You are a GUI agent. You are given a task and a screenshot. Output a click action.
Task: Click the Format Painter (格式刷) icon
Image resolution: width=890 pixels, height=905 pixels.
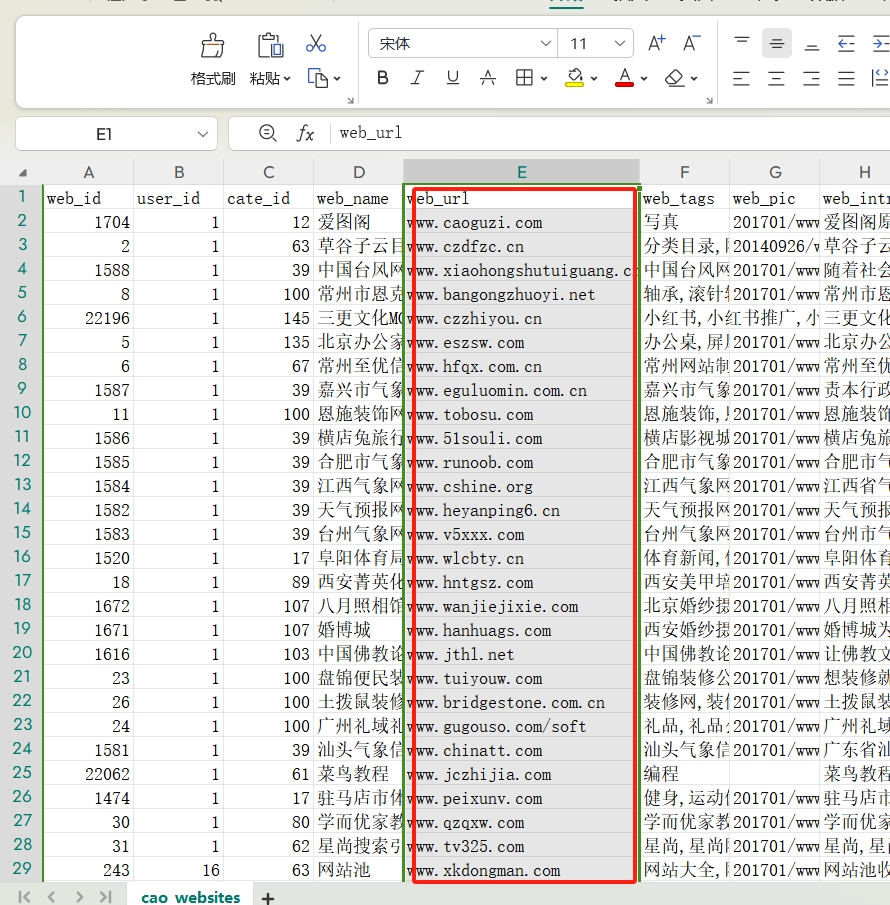pyautogui.click(x=212, y=46)
